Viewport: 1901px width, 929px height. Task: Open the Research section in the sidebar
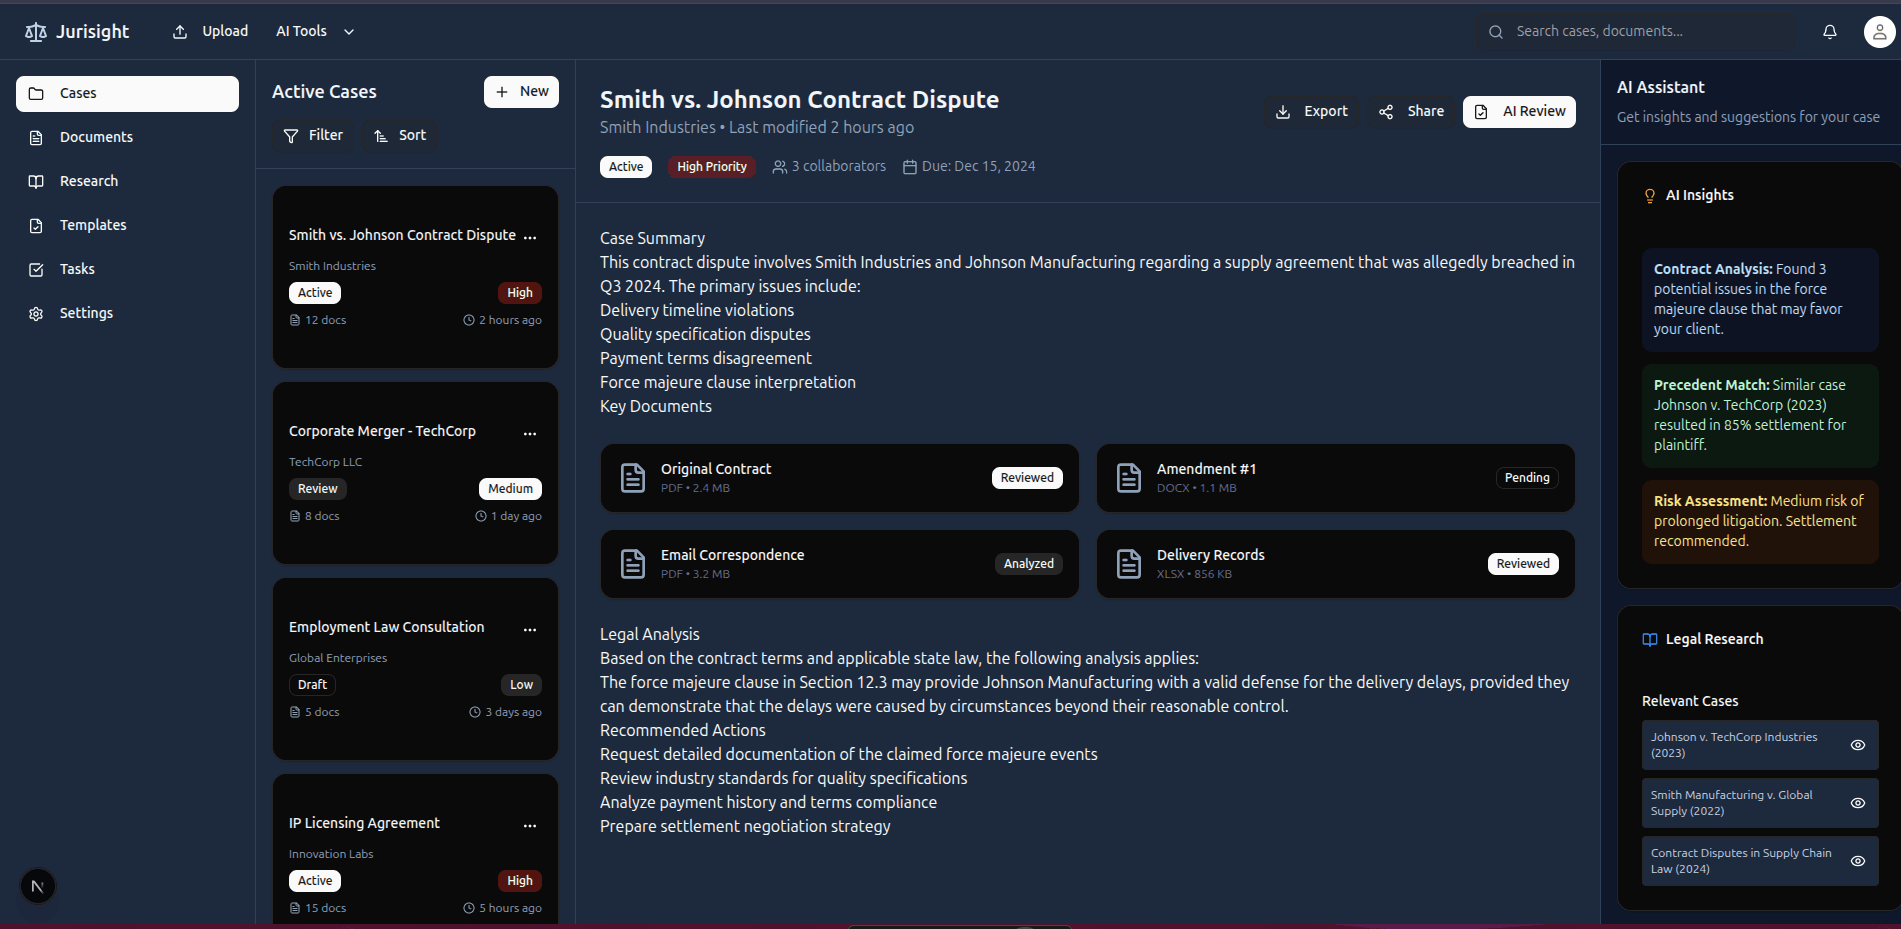[x=88, y=181]
